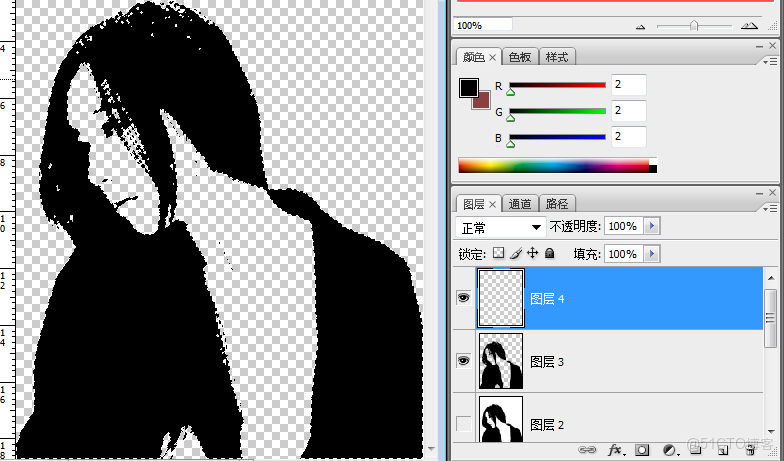The image size is (784, 461).
Task: Switch to the 色板 tab
Action: tap(520, 57)
